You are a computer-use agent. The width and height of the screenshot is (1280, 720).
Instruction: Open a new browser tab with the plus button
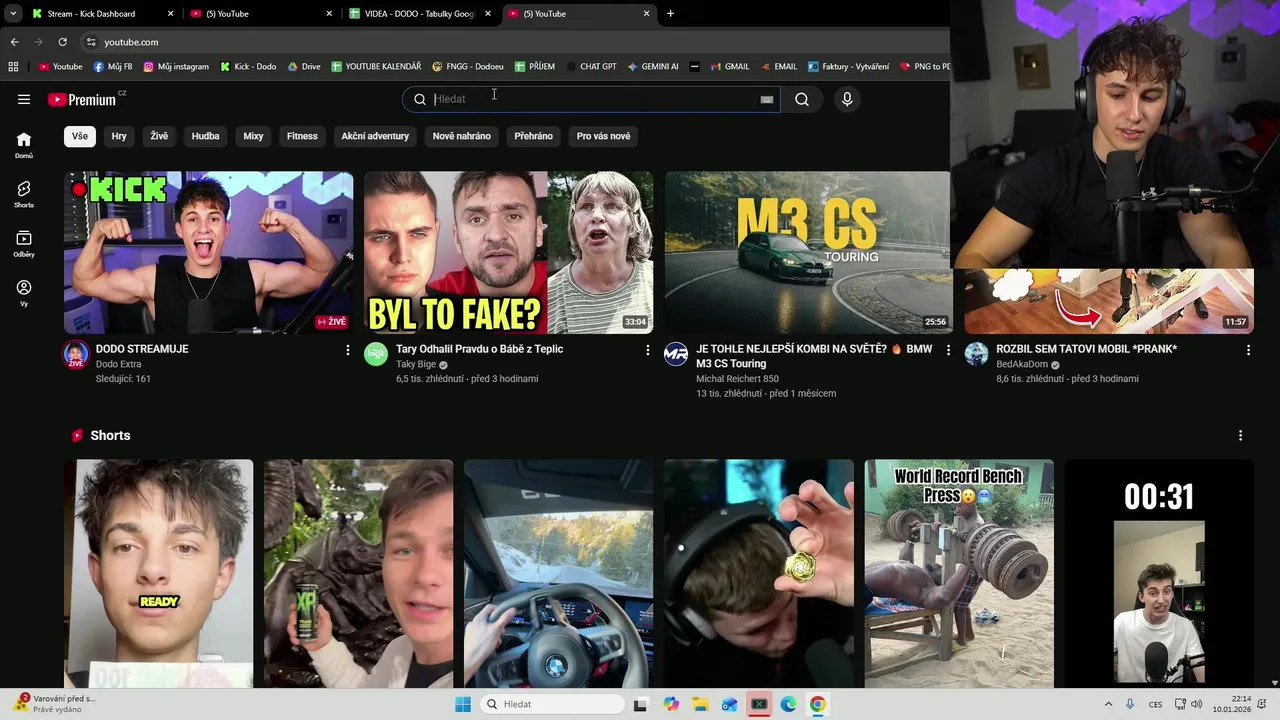pos(670,14)
